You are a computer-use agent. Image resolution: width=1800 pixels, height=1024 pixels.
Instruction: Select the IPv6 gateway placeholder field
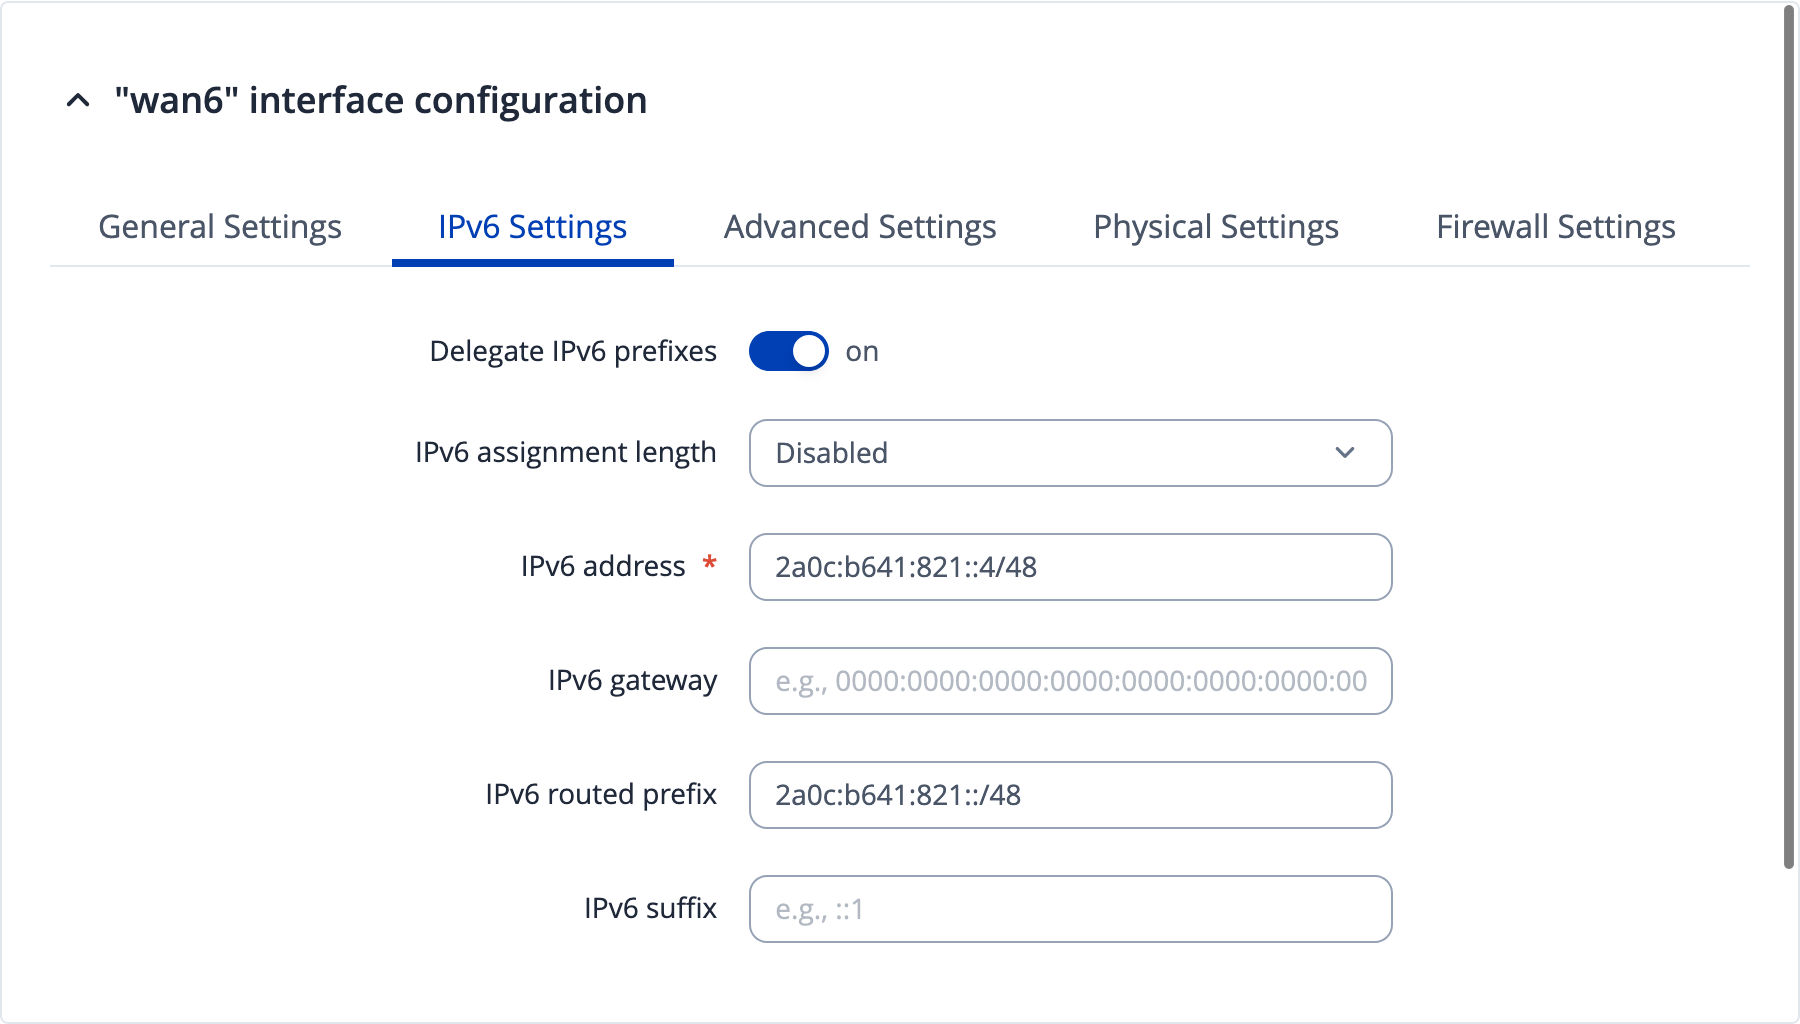1070,681
